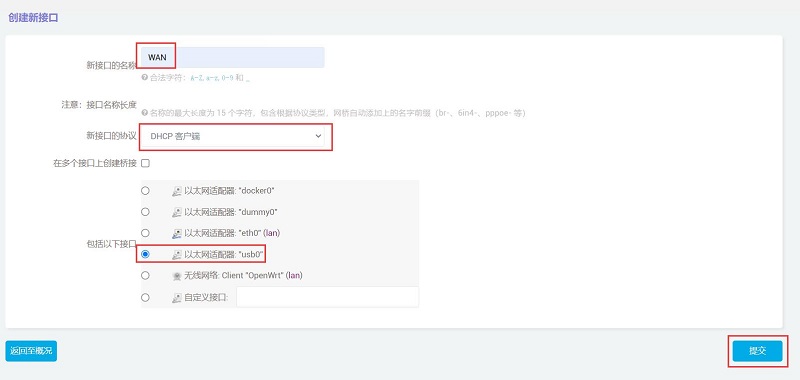Select the wireless Client OpenWrt radio button
The image size is (800, 380).
pos(145,275)
